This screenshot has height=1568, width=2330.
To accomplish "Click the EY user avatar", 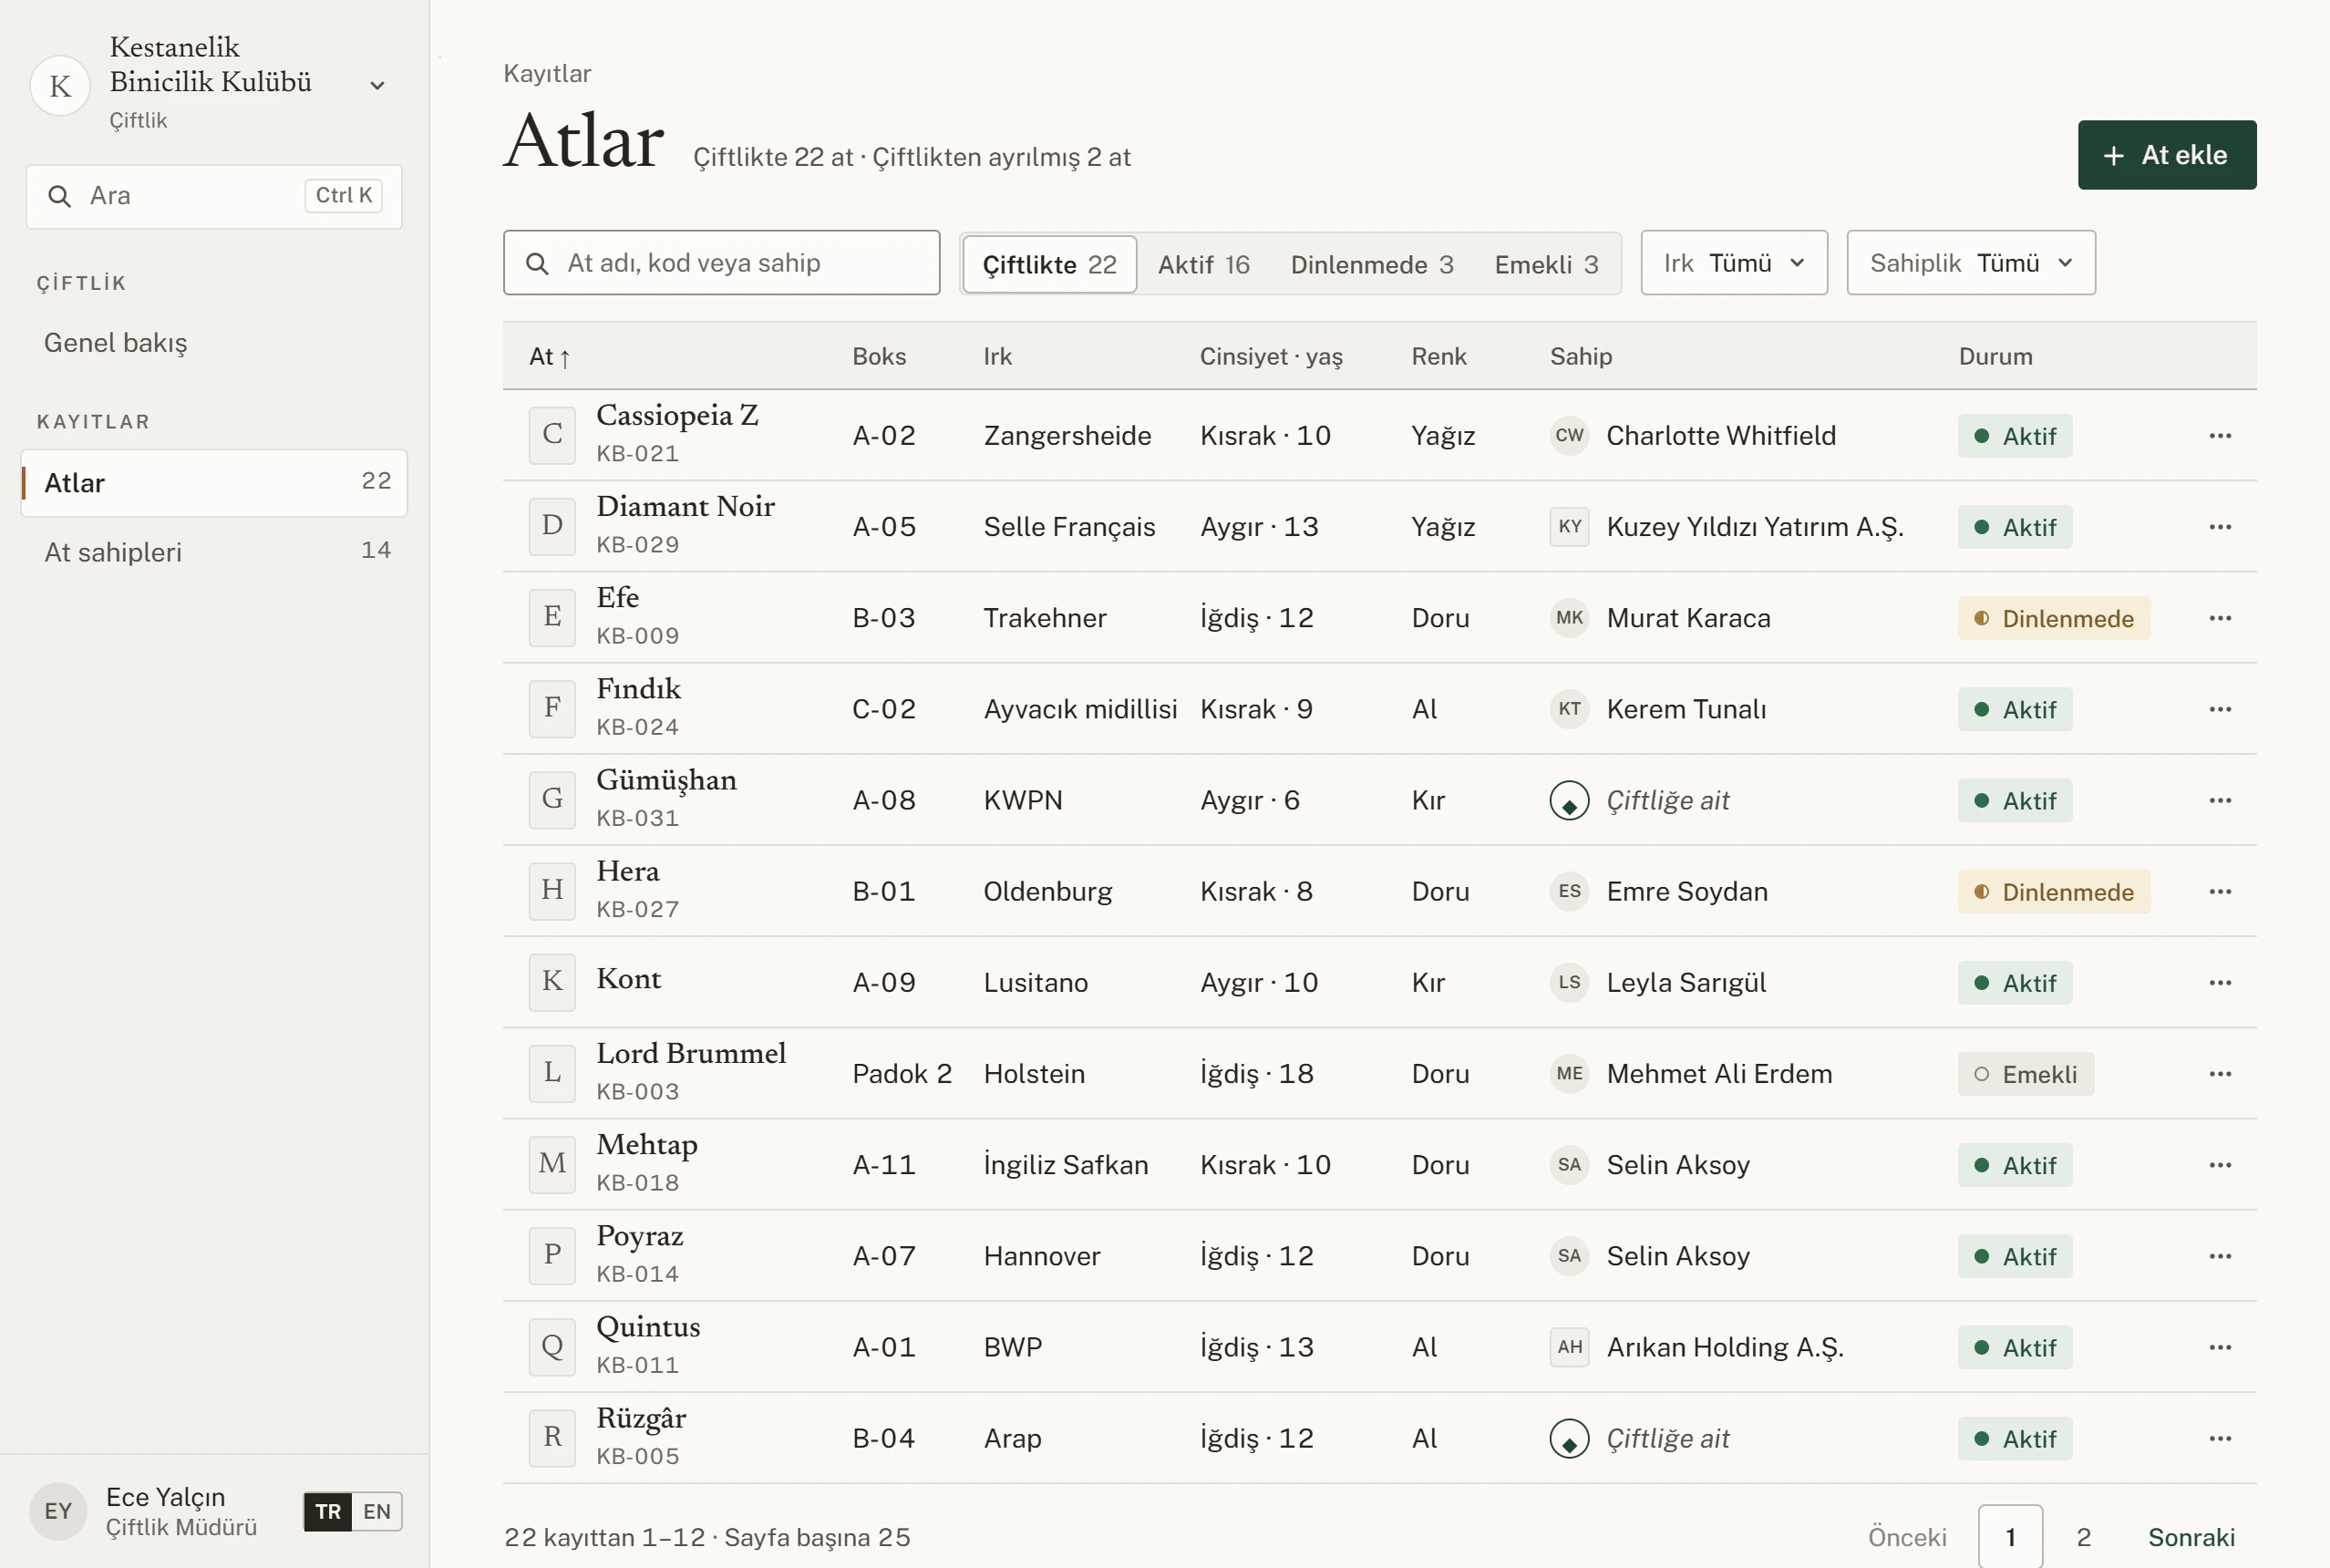I will coord(58,1511).
